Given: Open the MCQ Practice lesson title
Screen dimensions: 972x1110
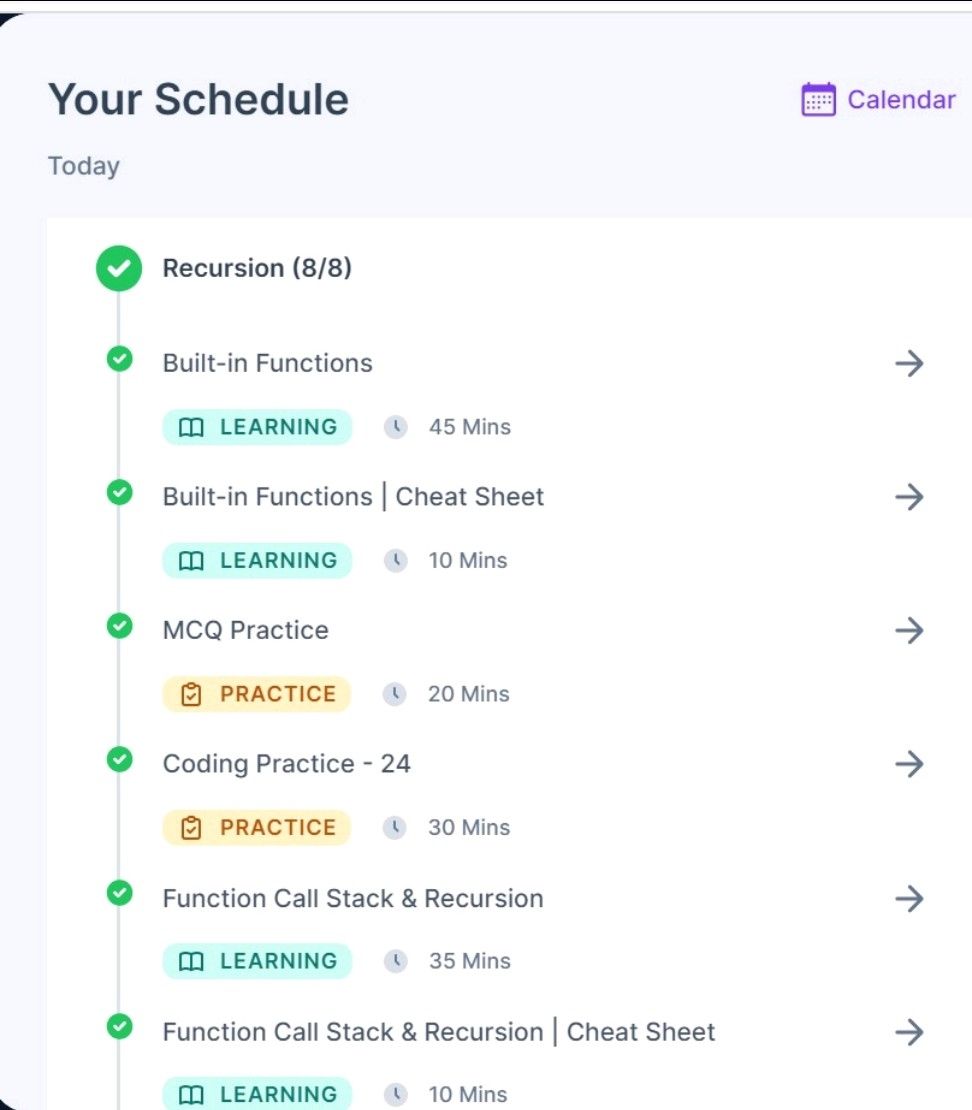Looking at the screenshot, I should coord(246,630).
